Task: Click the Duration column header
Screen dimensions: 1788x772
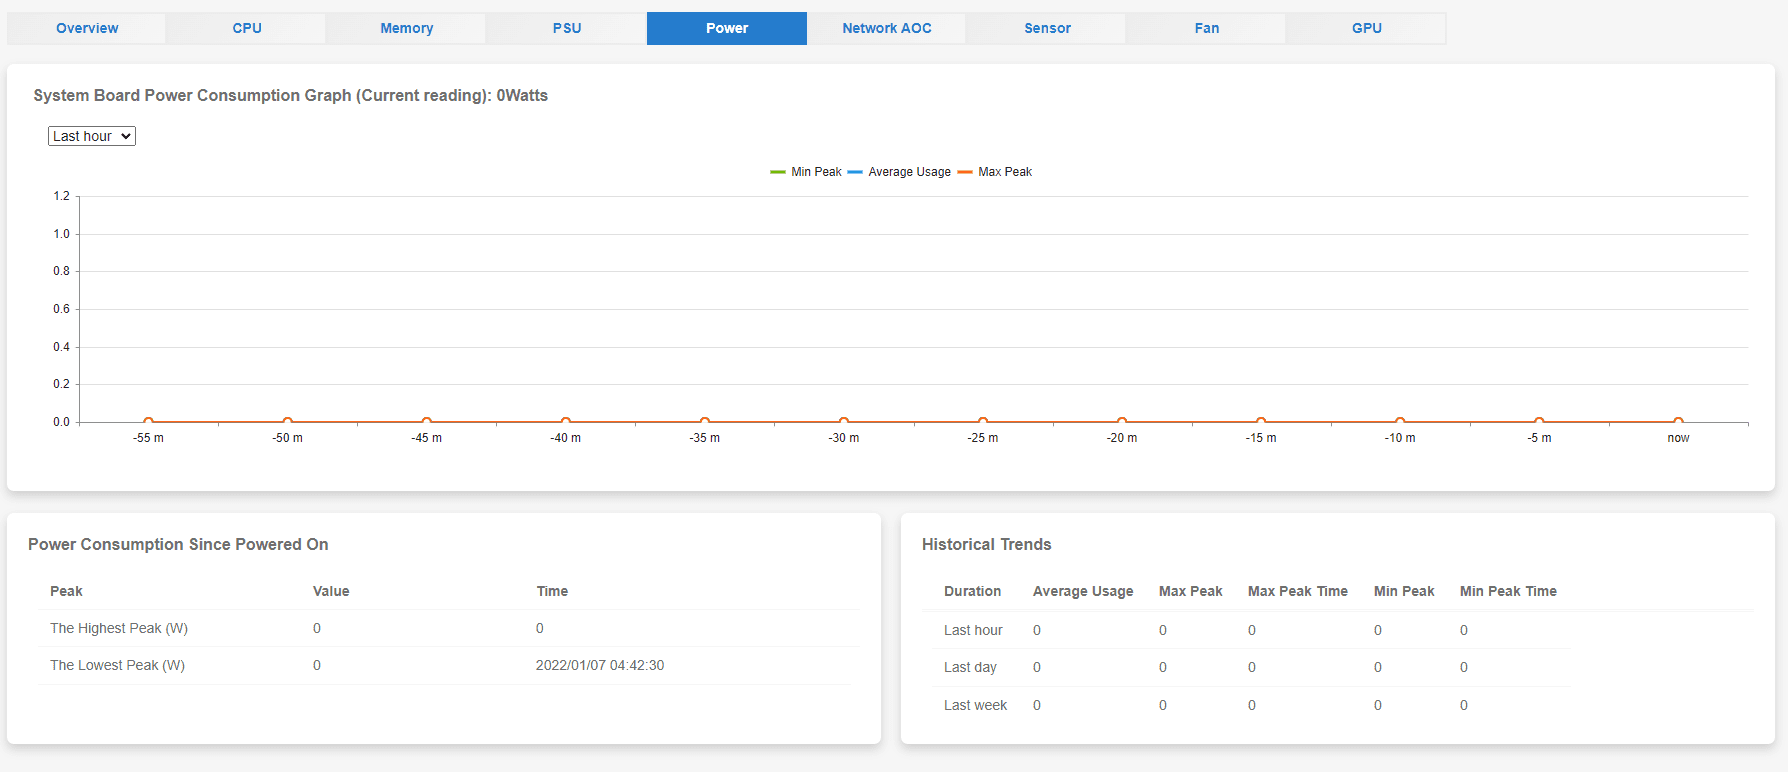Action: pyautogui.click(x=972, y=591)
